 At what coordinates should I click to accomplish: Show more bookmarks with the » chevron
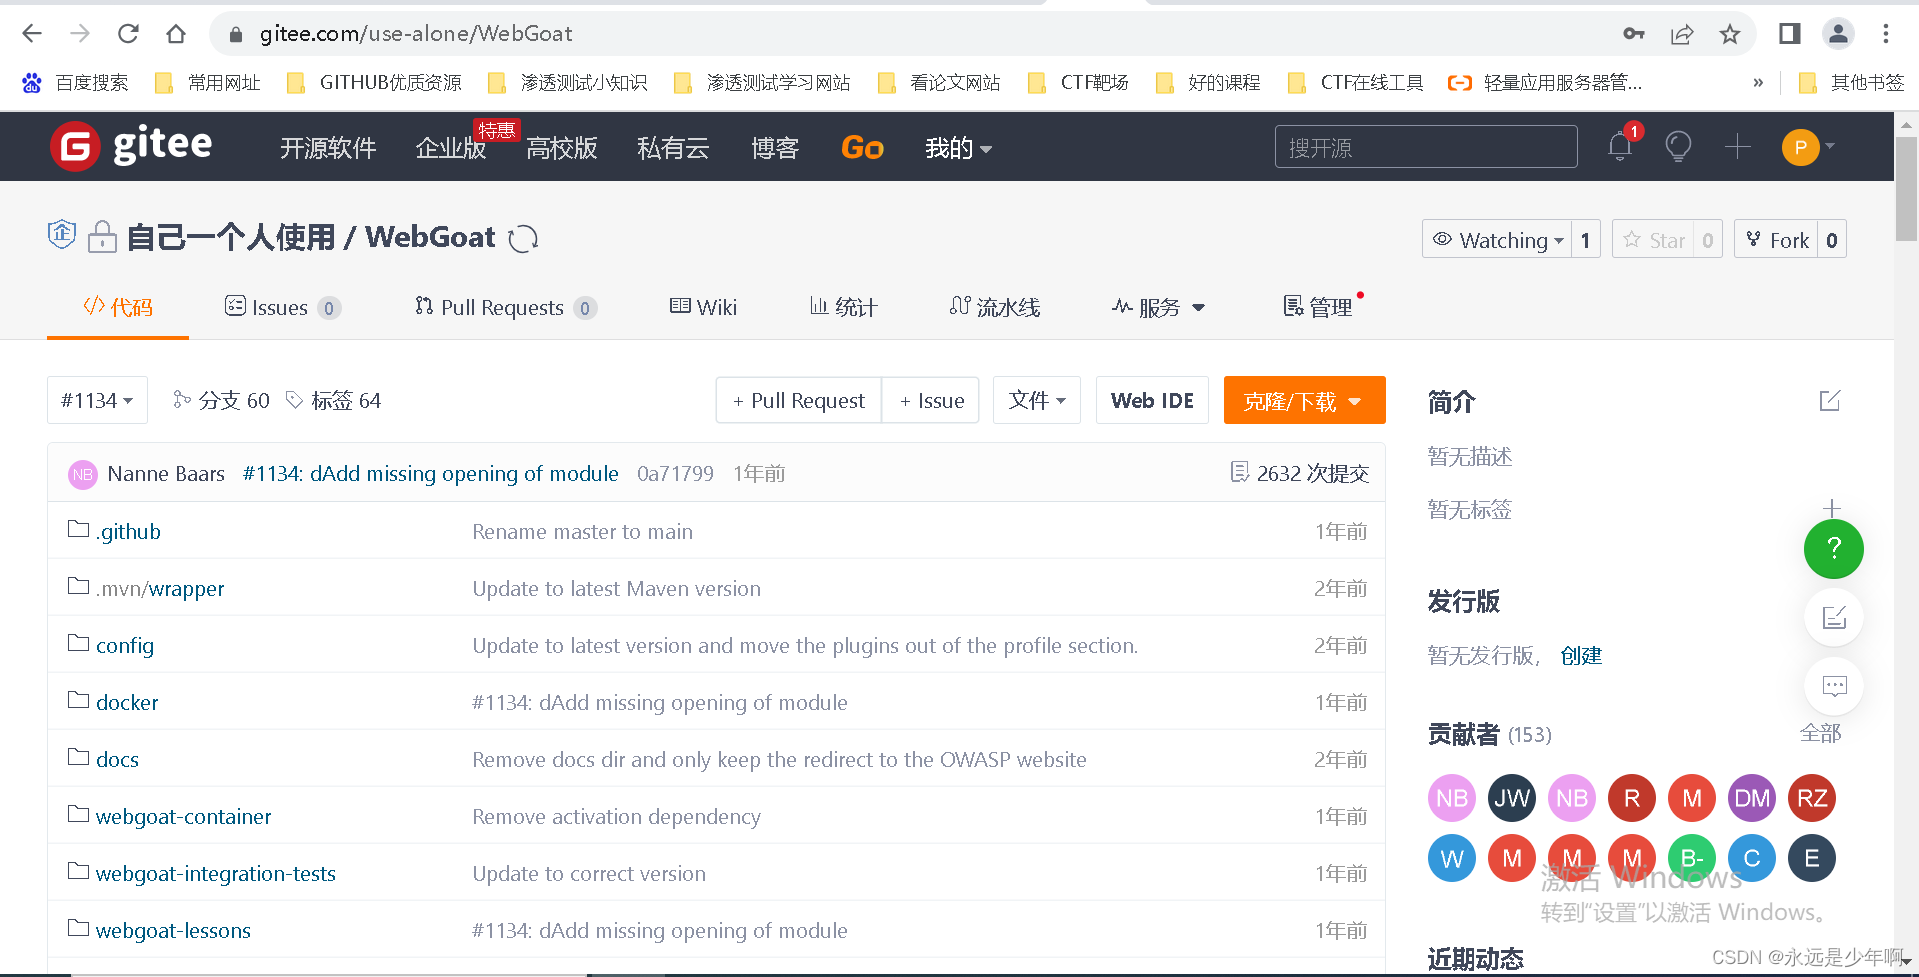1758,83
